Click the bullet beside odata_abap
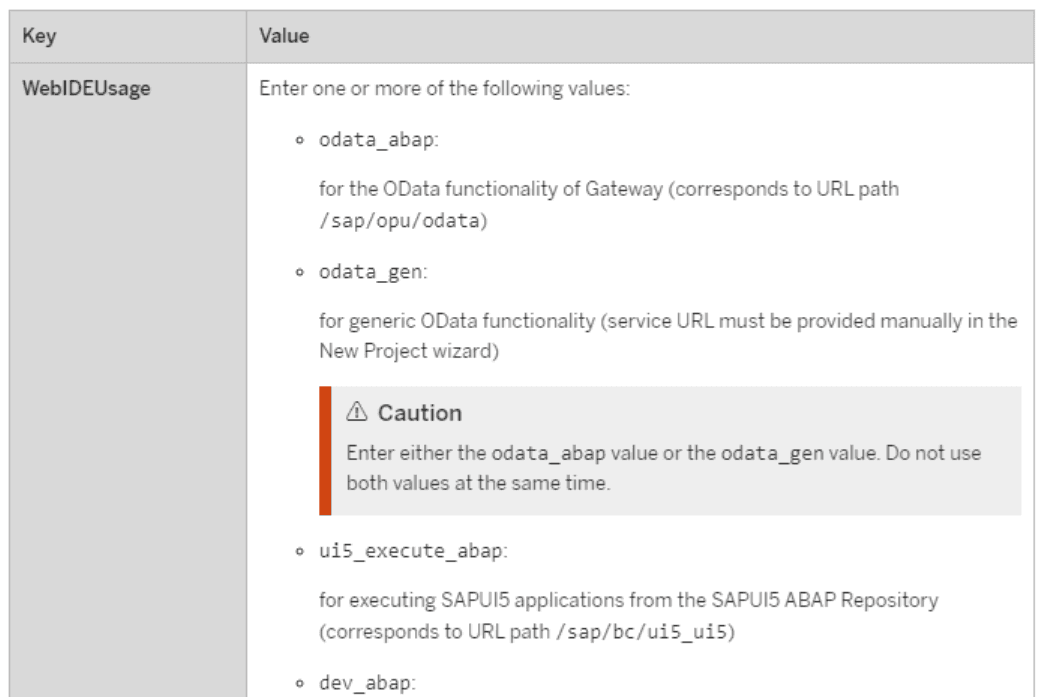 tap(300, 140)
